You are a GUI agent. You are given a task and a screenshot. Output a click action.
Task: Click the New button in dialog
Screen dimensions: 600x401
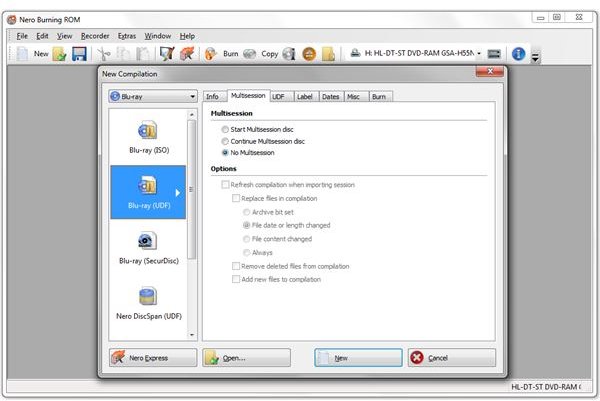tap(359, 358)
